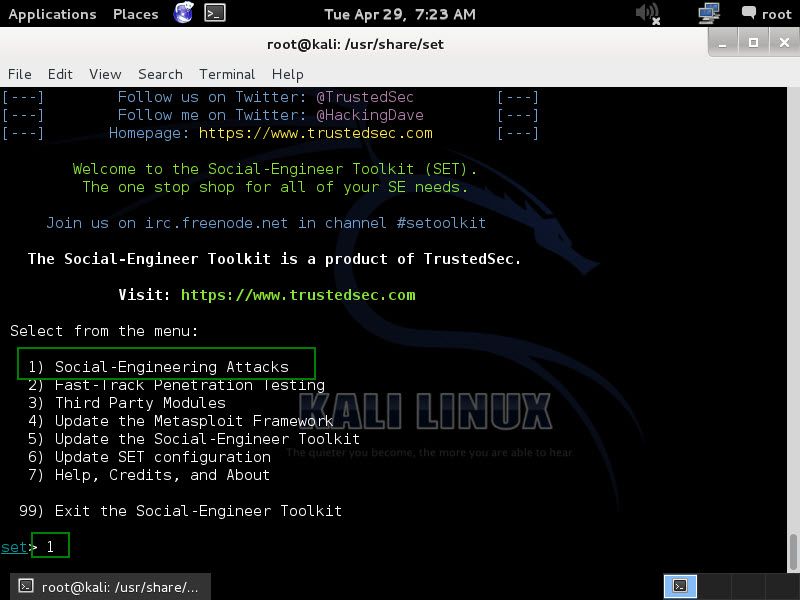Open the muted volume icon
Screen dimensions: 800x600
coord(648,13)
